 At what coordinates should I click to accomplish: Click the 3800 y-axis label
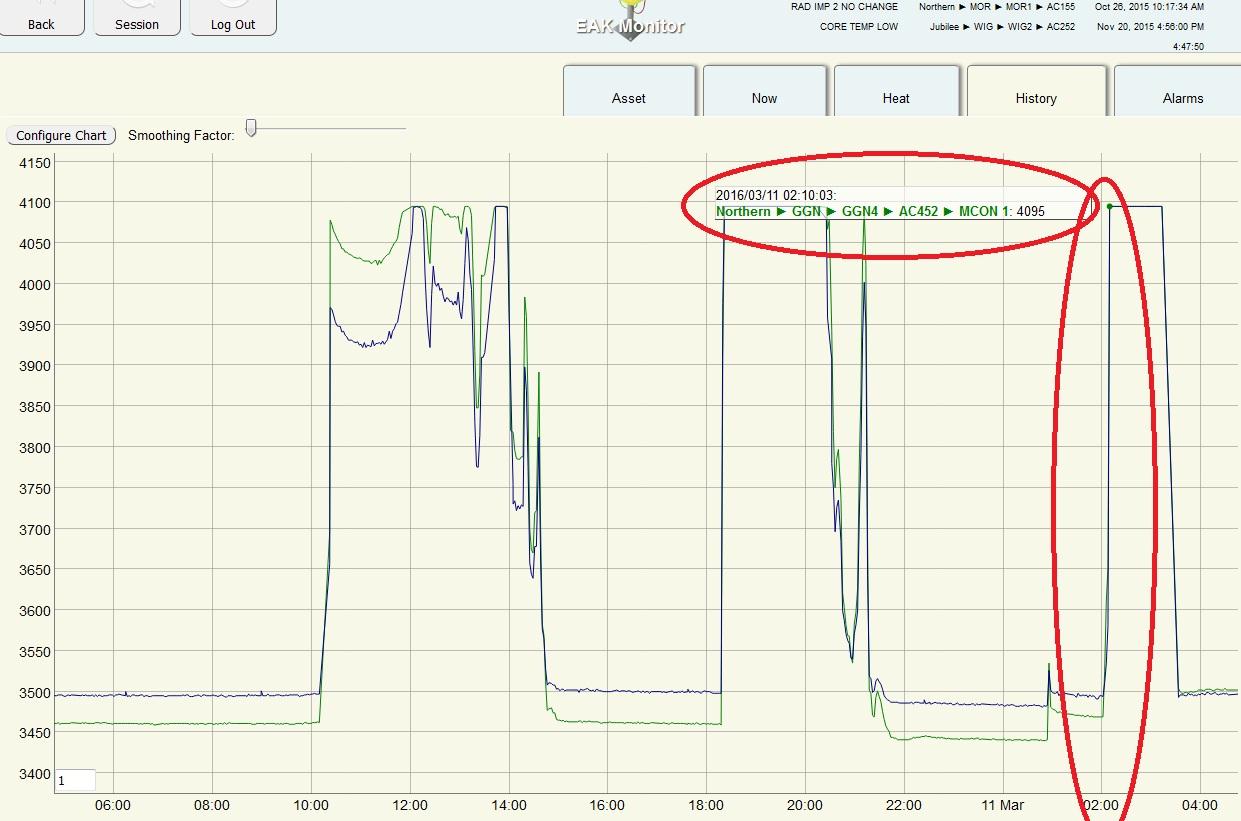point(33,447)
